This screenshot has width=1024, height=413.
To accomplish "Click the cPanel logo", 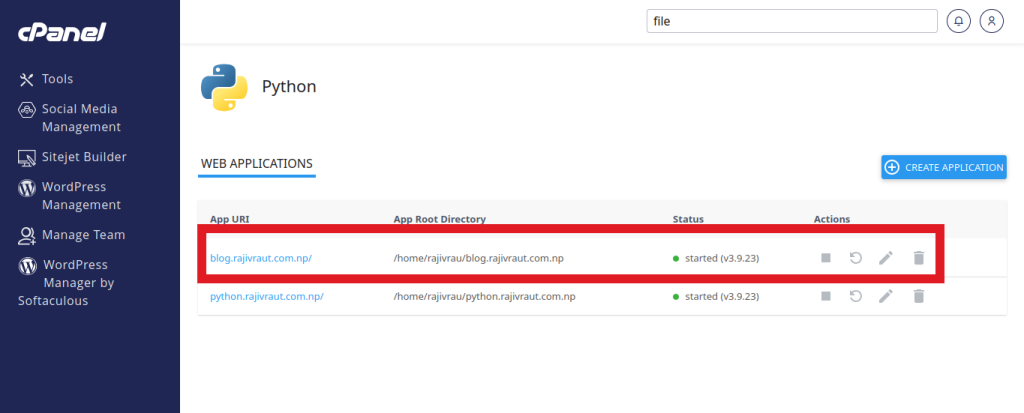I will click(62, 31).
